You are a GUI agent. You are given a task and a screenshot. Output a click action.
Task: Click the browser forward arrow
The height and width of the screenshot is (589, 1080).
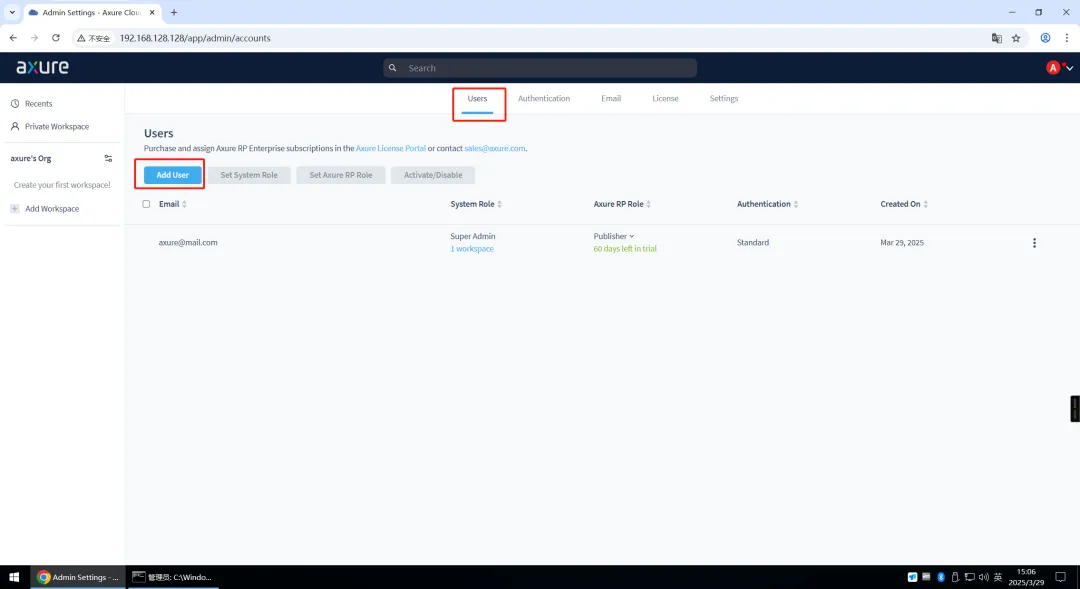pyautogui.click(x=34, y=38)
